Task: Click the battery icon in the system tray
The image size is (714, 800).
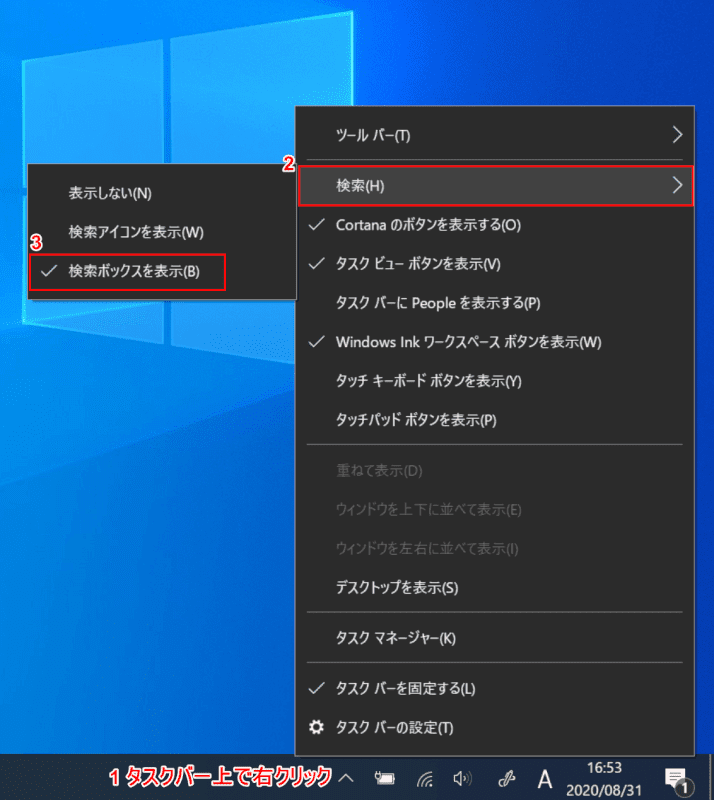Action: coord(385,778)
